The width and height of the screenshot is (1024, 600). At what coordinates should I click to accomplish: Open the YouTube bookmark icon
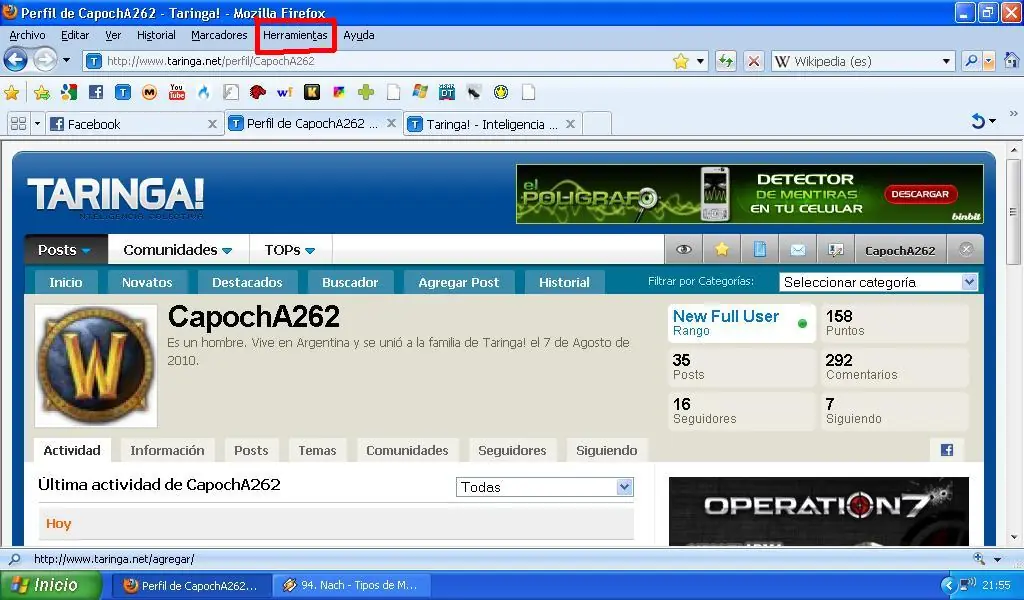tap(176, 92)
